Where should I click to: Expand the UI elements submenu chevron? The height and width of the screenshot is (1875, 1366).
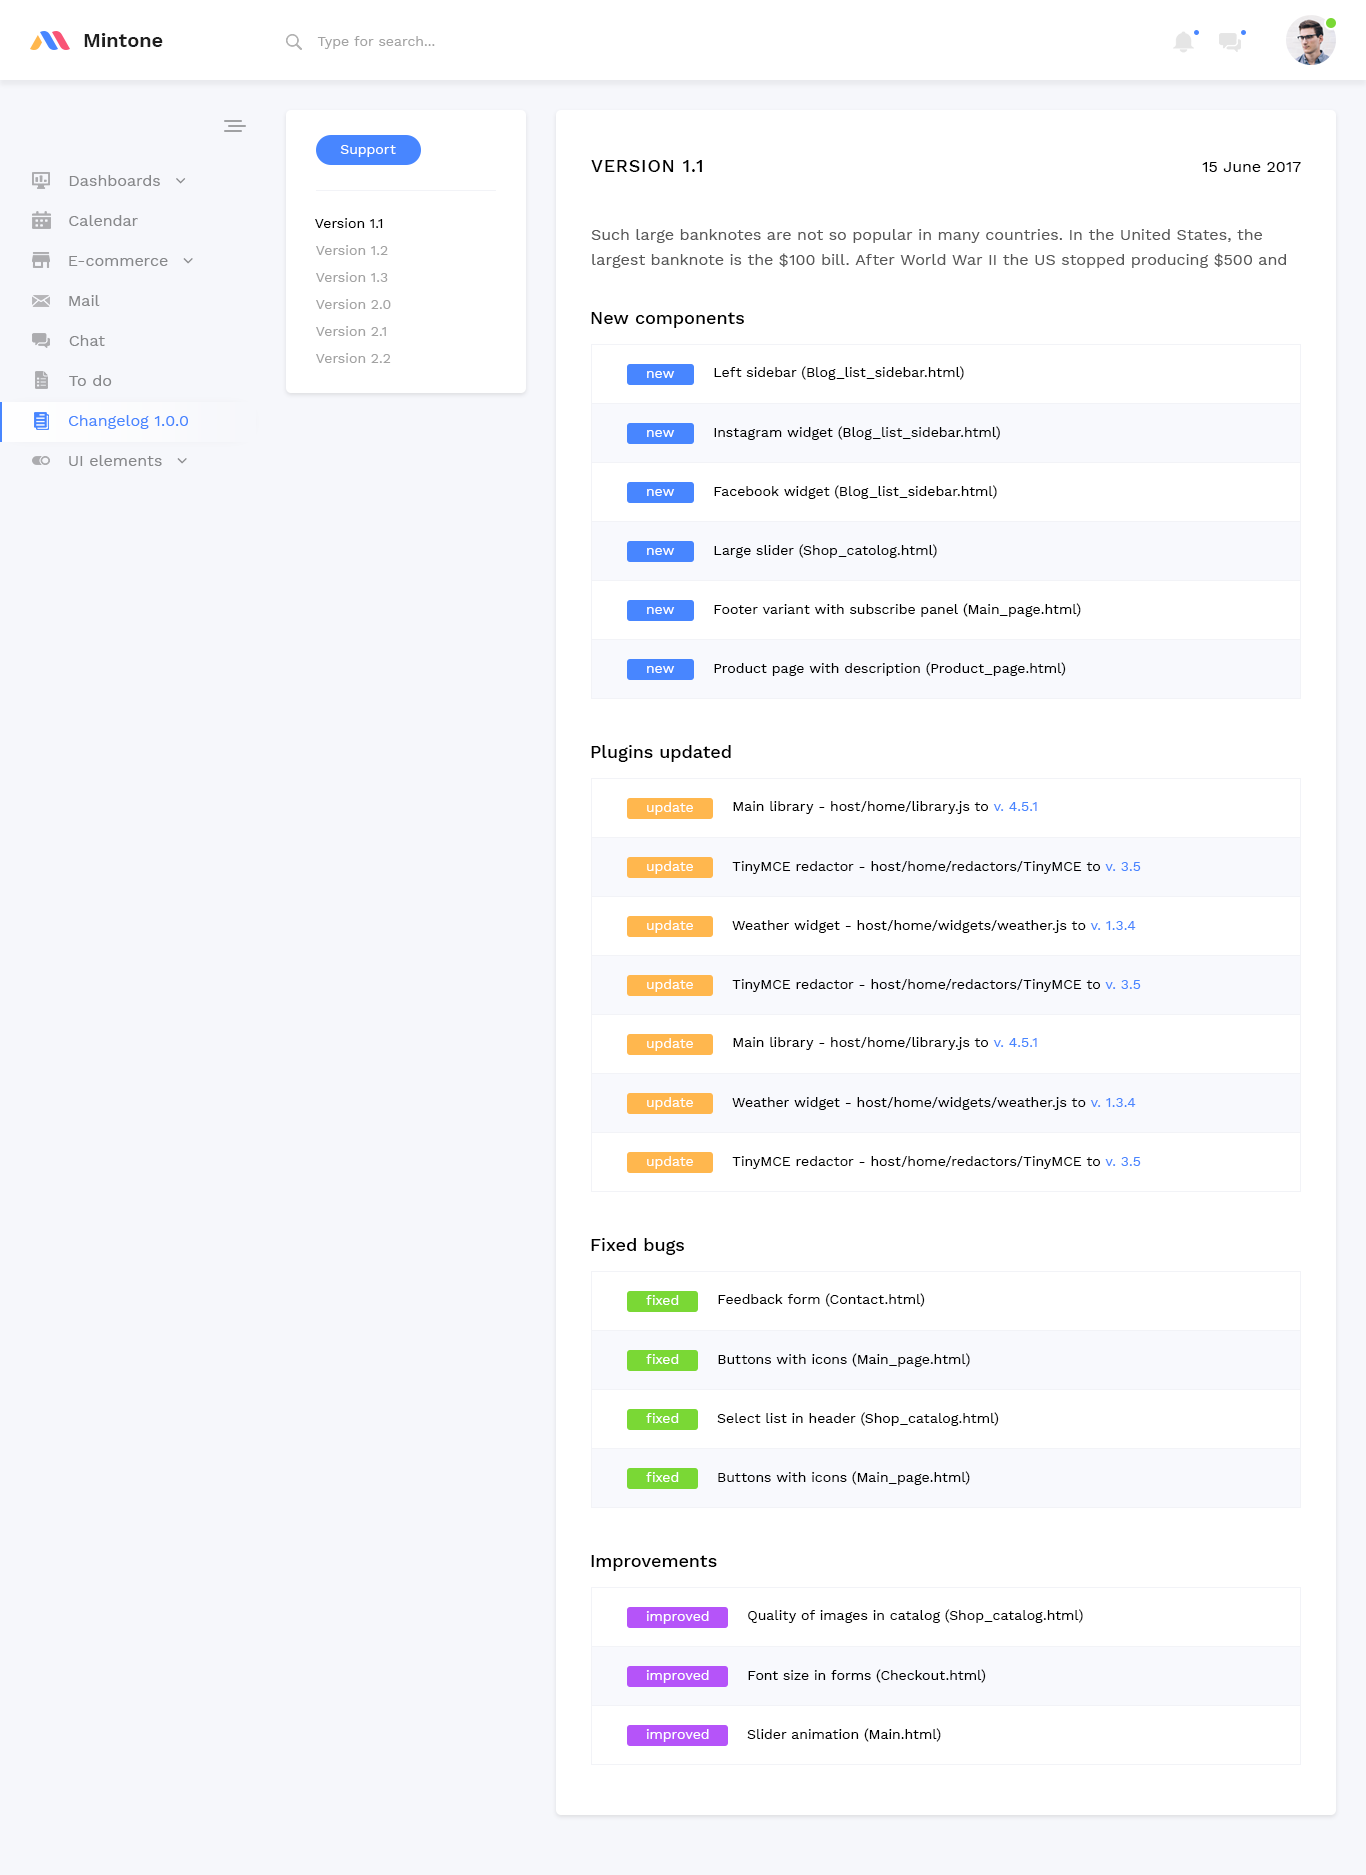182,461
